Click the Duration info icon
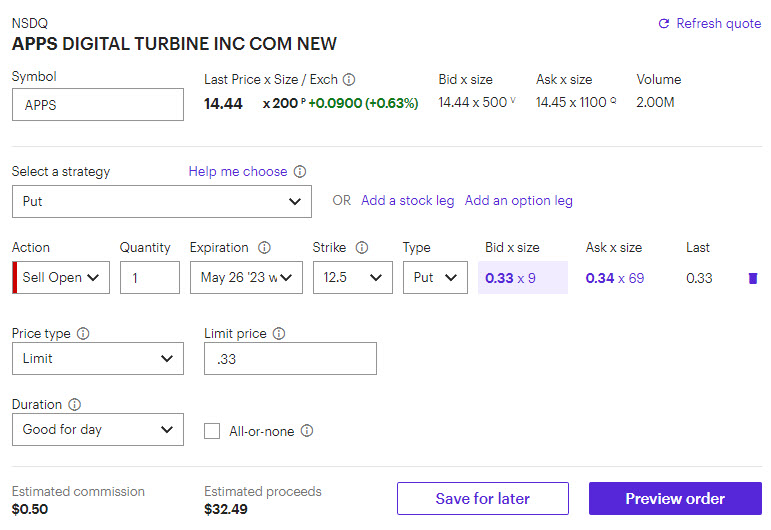The height and width of the screenshot is (530, 771). pos(75,405)
